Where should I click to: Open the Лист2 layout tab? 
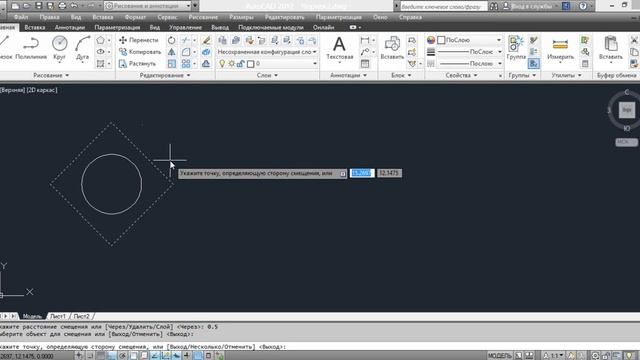(81, 316)
